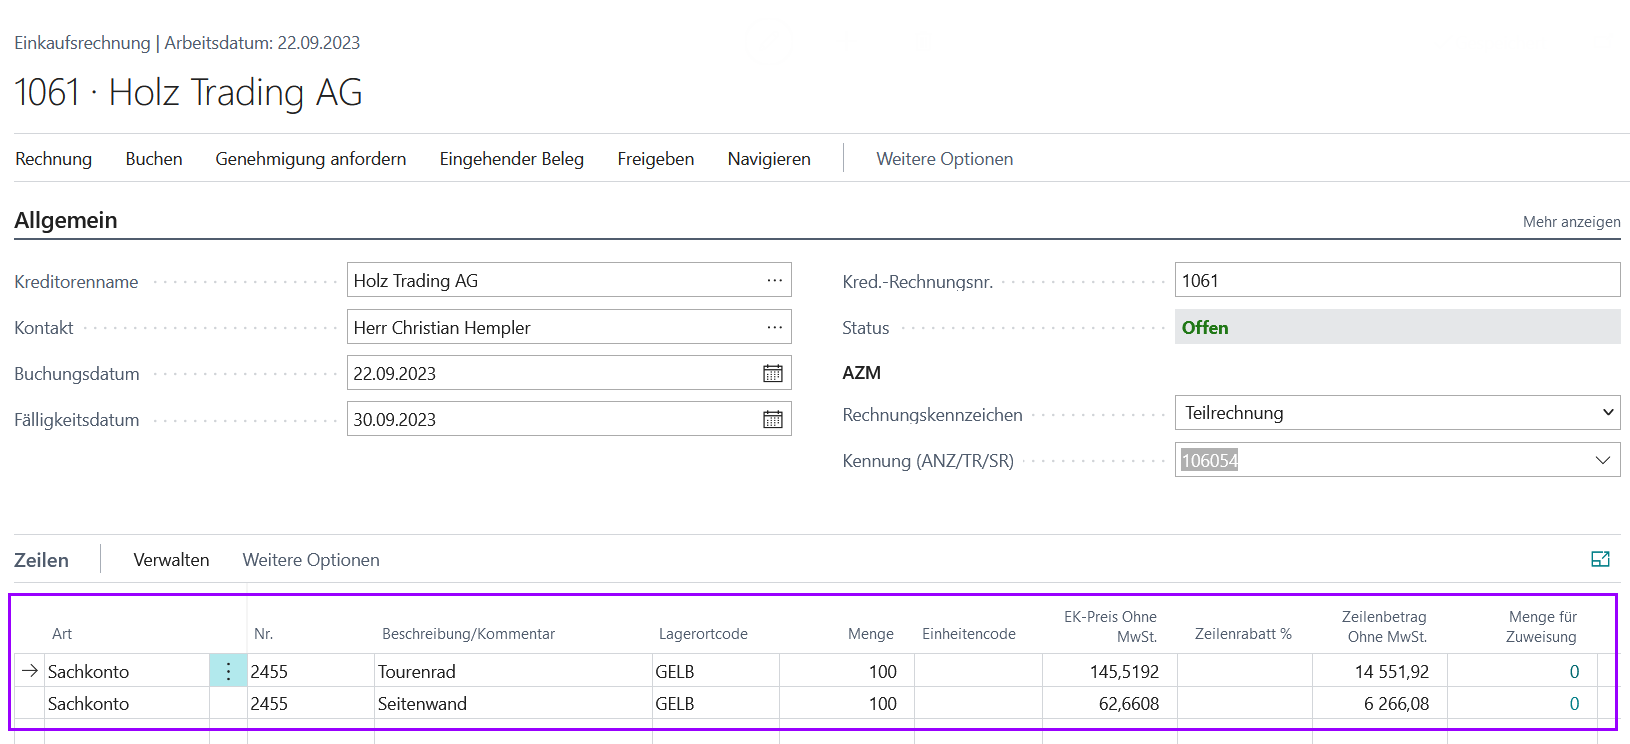Expand the Rechnungskennzeichen dropdown
Viewport: 1630px width, 744px height.
(x=1608, y=413)
